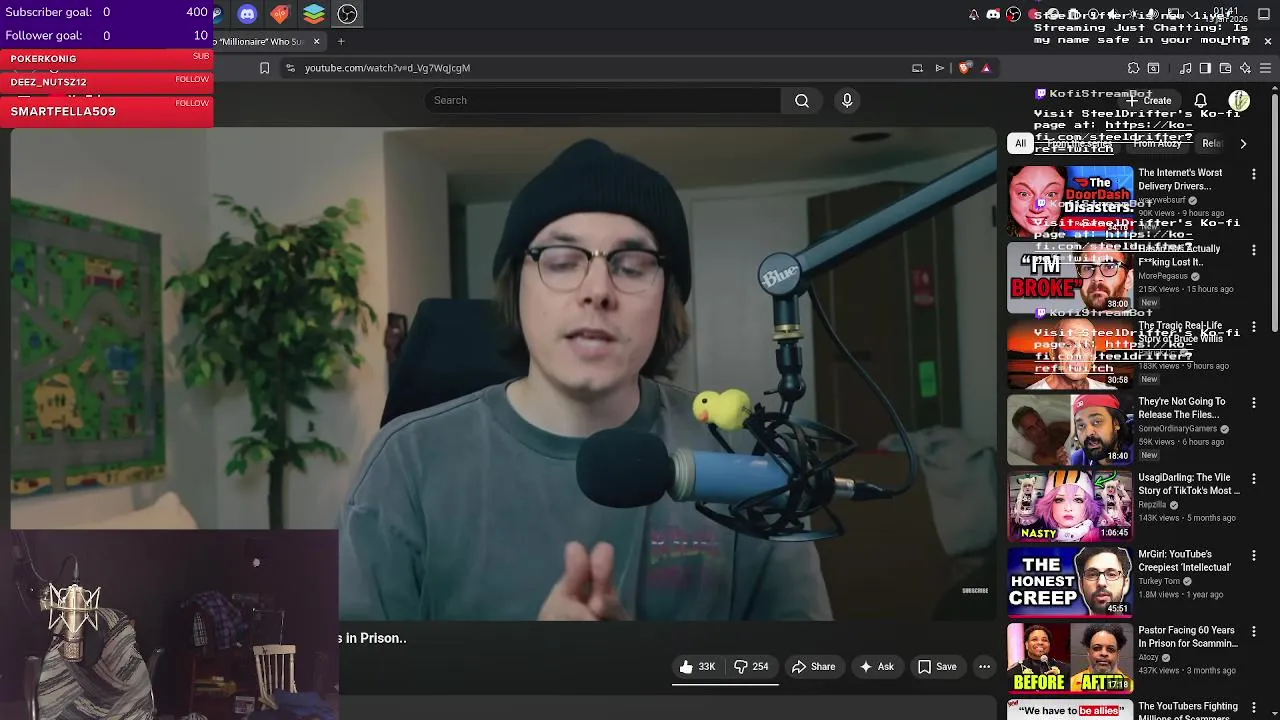Viewport: 1280px width, 720px height.
Task: Click the Ask button under the video
Action: pos(876,667)
